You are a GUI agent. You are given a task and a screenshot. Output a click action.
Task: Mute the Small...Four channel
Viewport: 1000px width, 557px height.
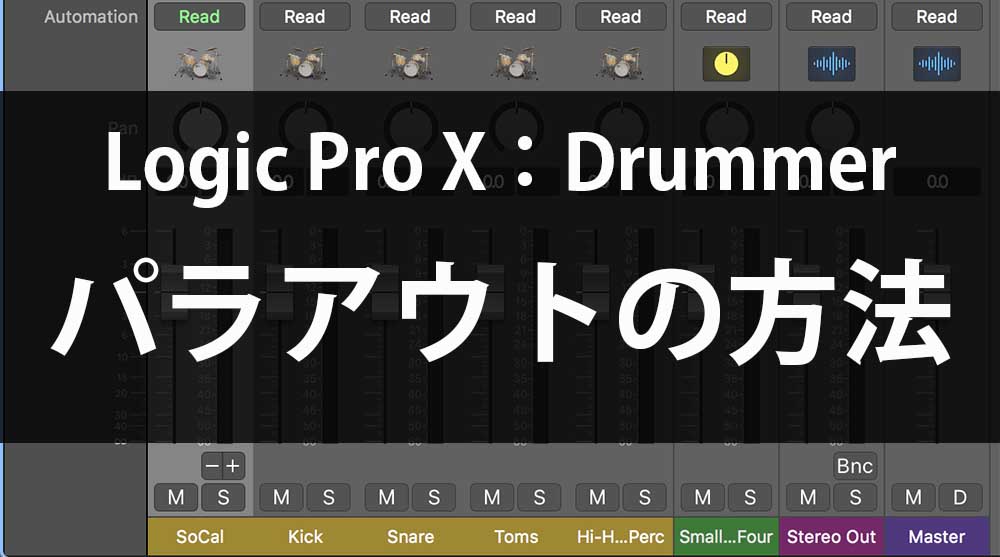pos(703,497)
